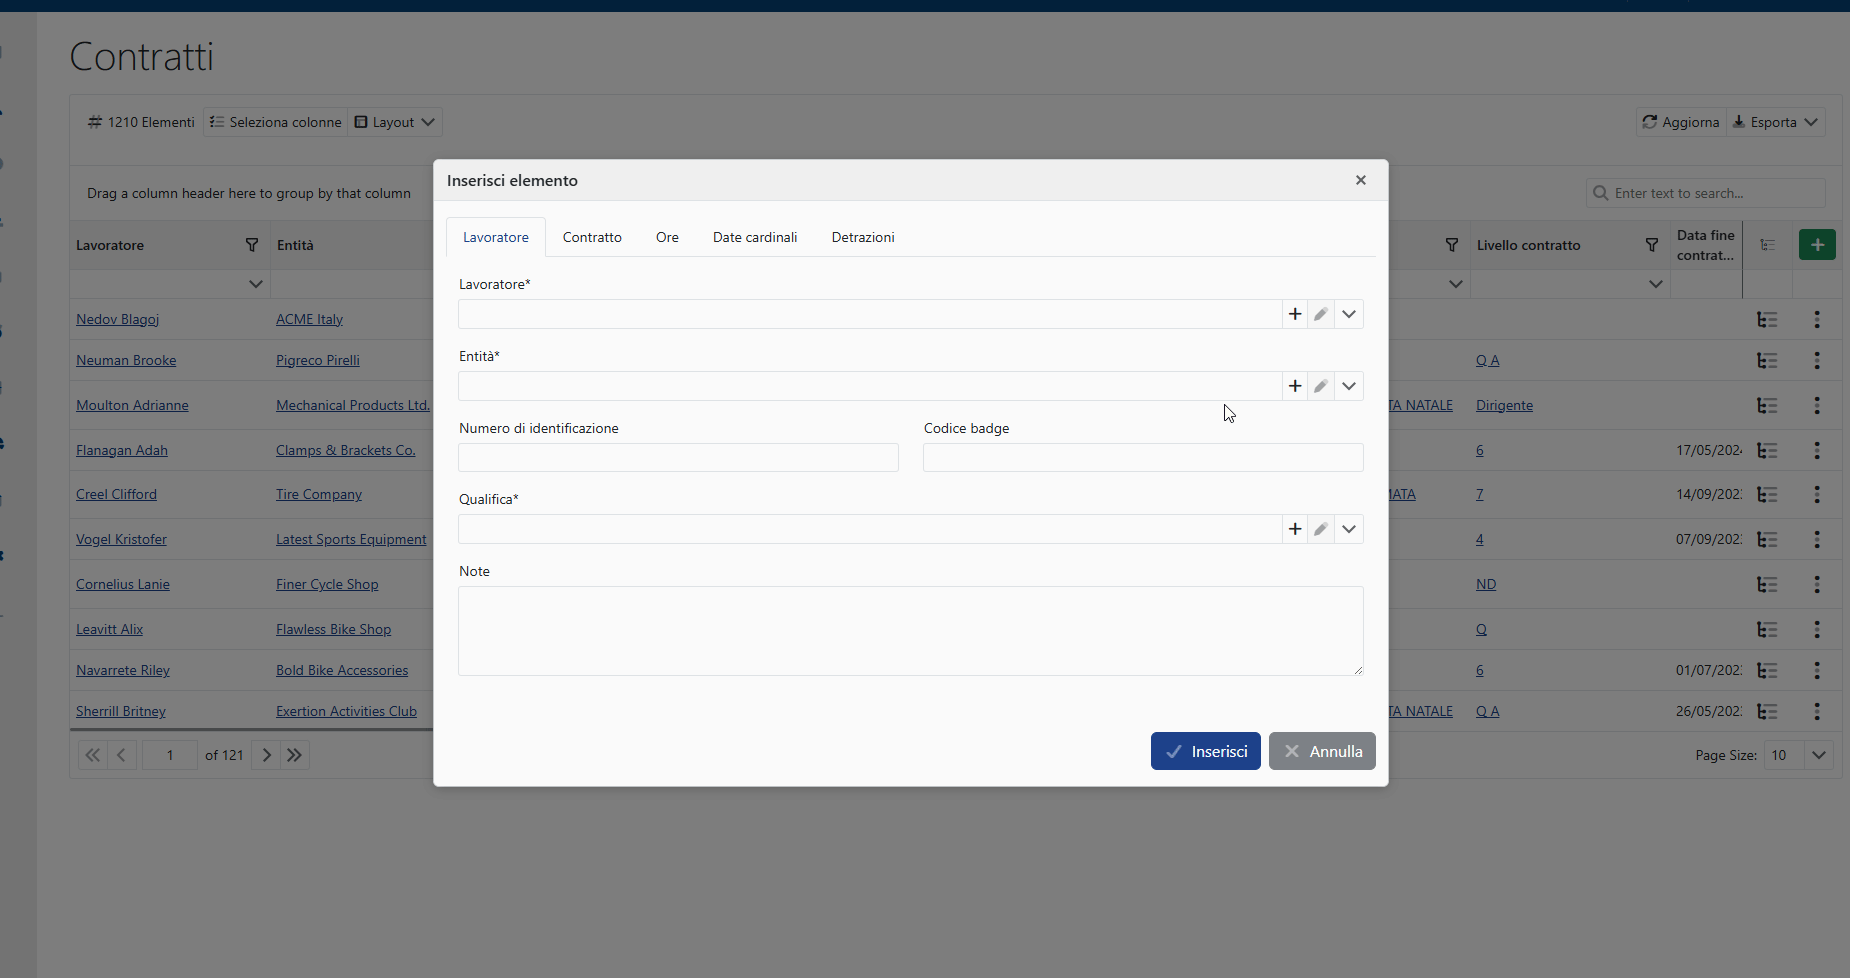This screenshot has height=978, width=1850.
Task: Click the search magnifier in the search box
Action: point(1600,193)
